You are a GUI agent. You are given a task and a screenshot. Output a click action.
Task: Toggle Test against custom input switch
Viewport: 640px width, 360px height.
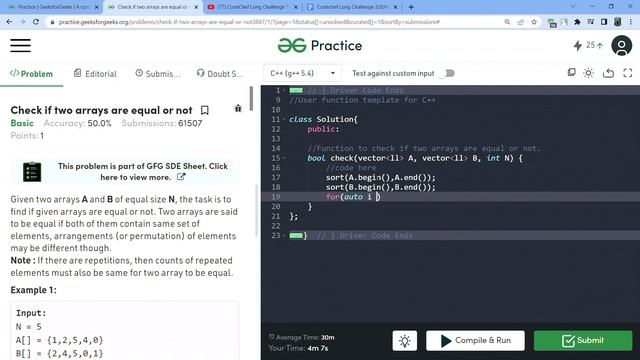[x=448, y=73]
